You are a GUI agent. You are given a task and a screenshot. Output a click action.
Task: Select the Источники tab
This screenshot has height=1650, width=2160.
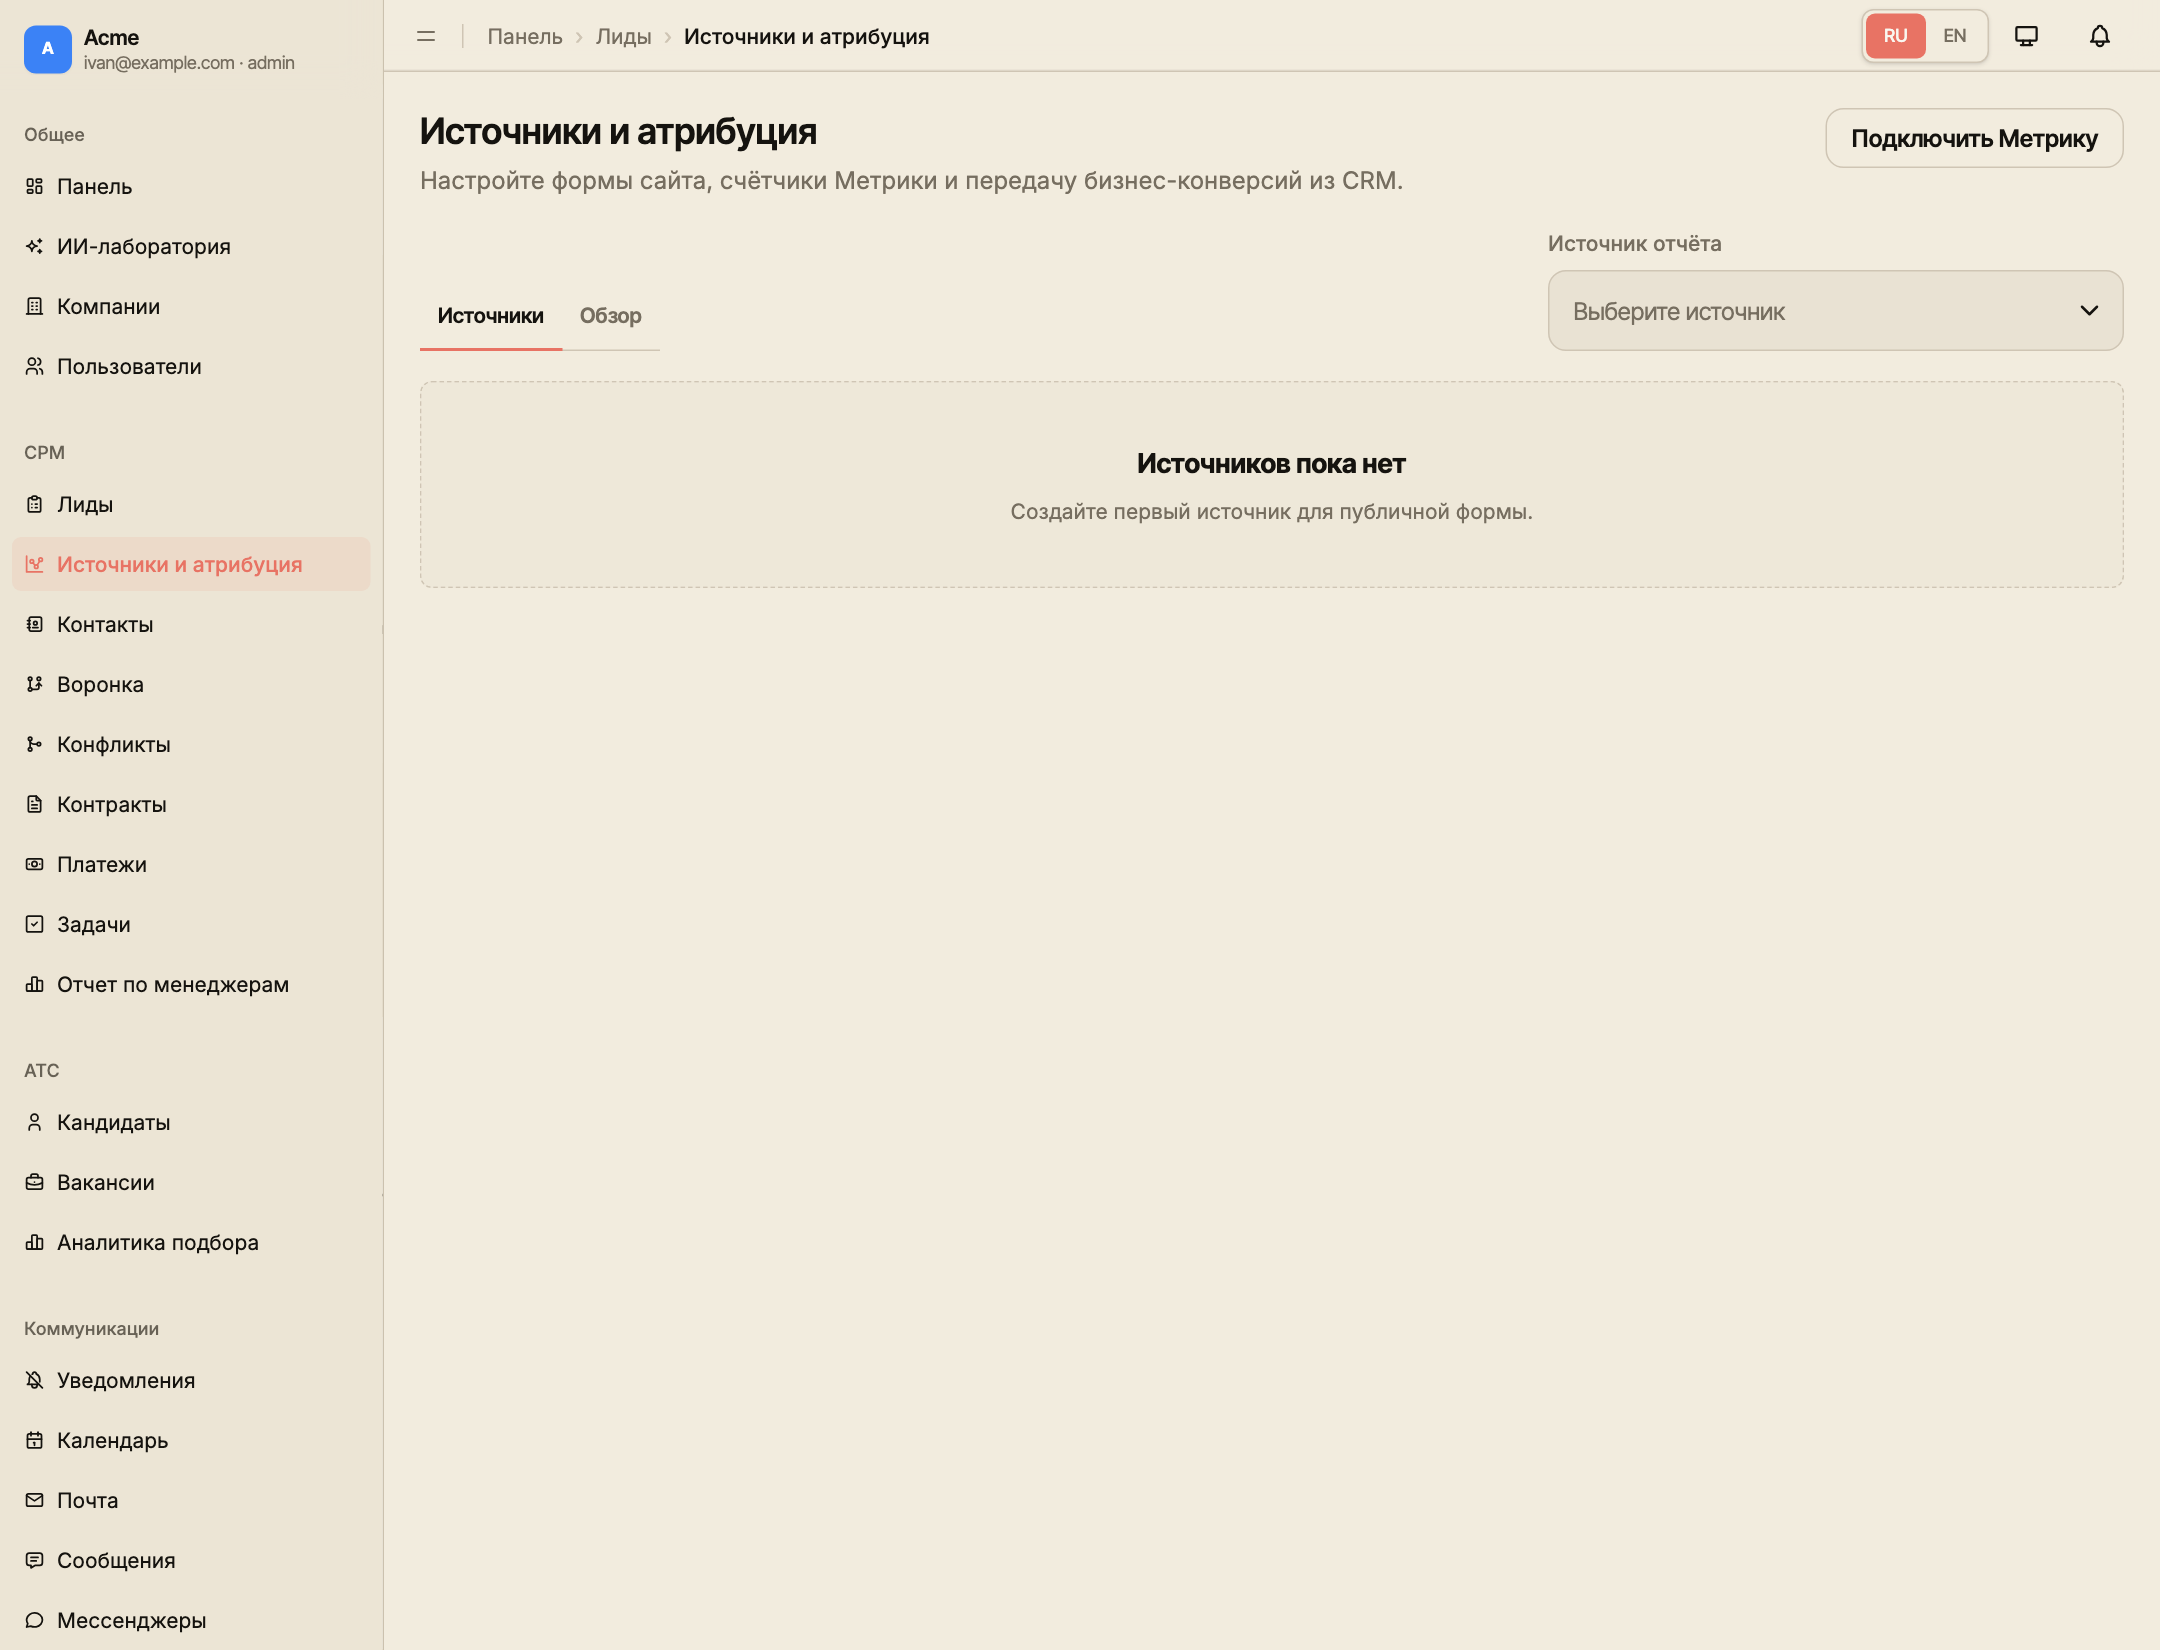(x=490, y=316)
